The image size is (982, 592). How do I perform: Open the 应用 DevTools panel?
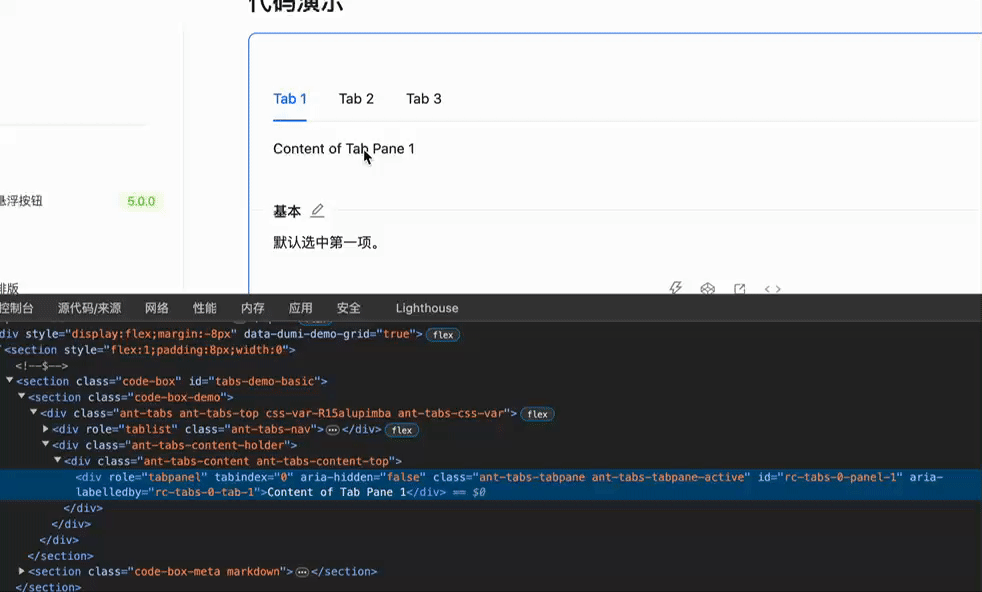point(301,308)
